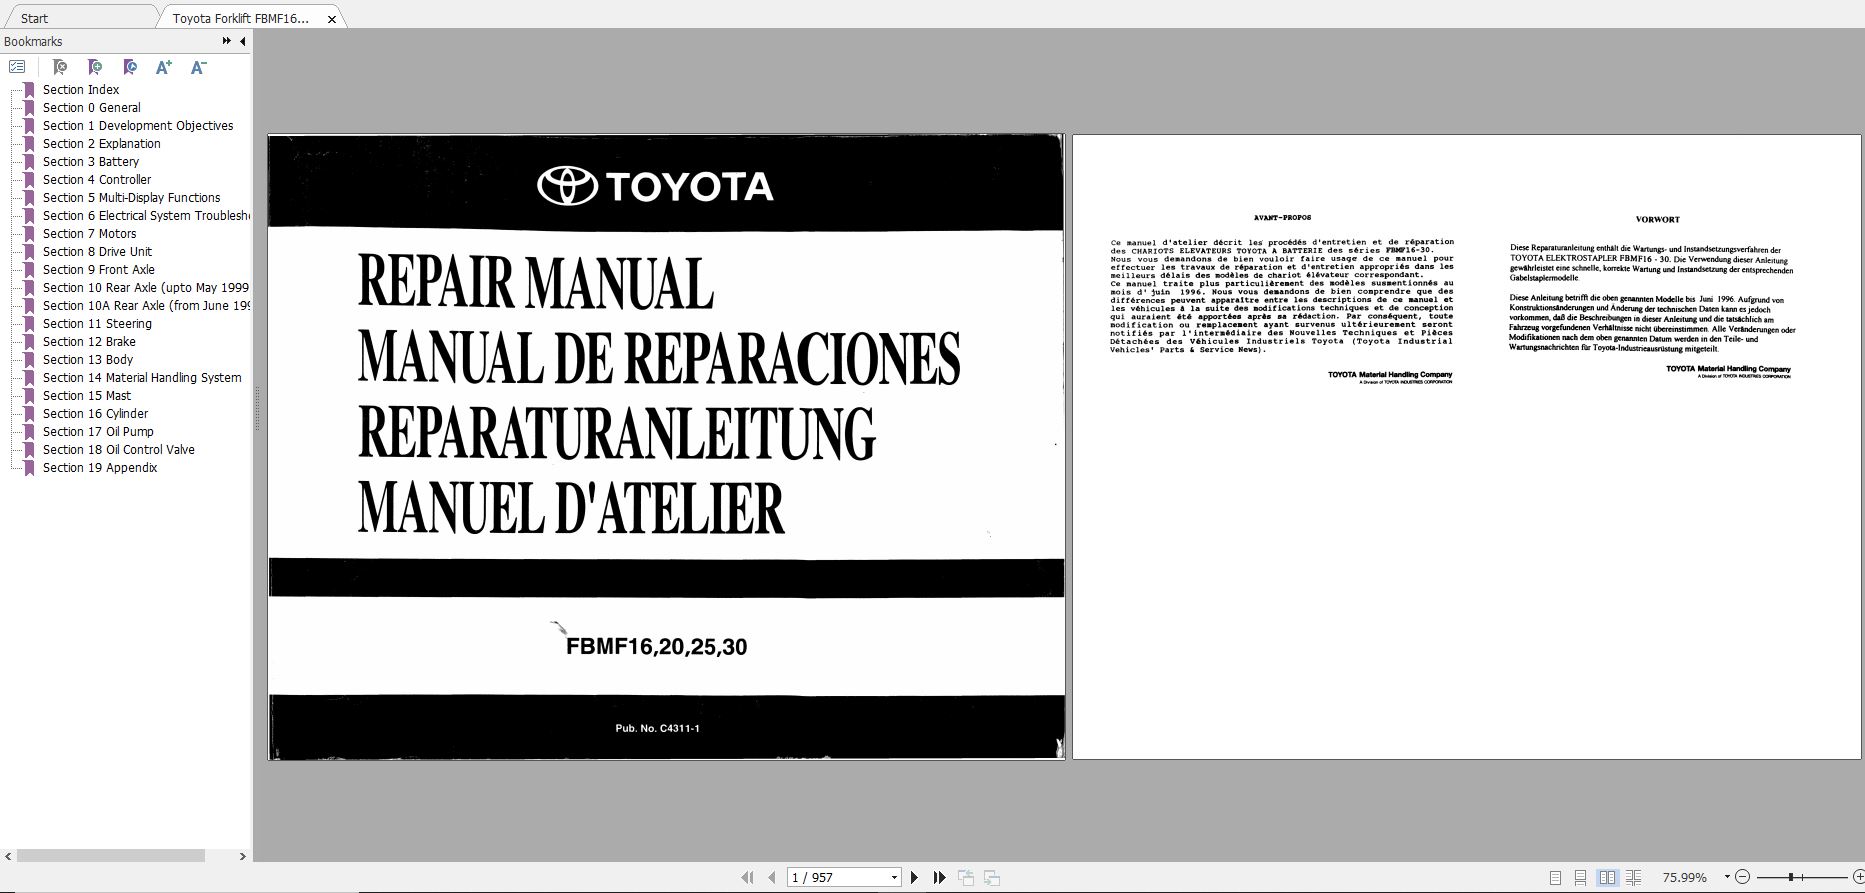This screenshot has width=1865, height=893.
Task: Switch to continuous facing view
Action: tap(1633, 878)
